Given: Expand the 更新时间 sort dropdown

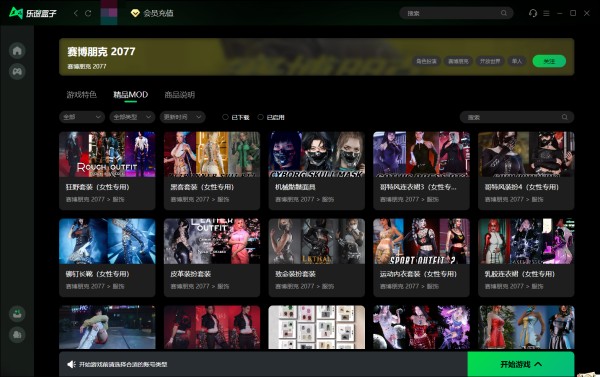Looking at the screenshot, I should pyautogui.click(x=183, y=117).
